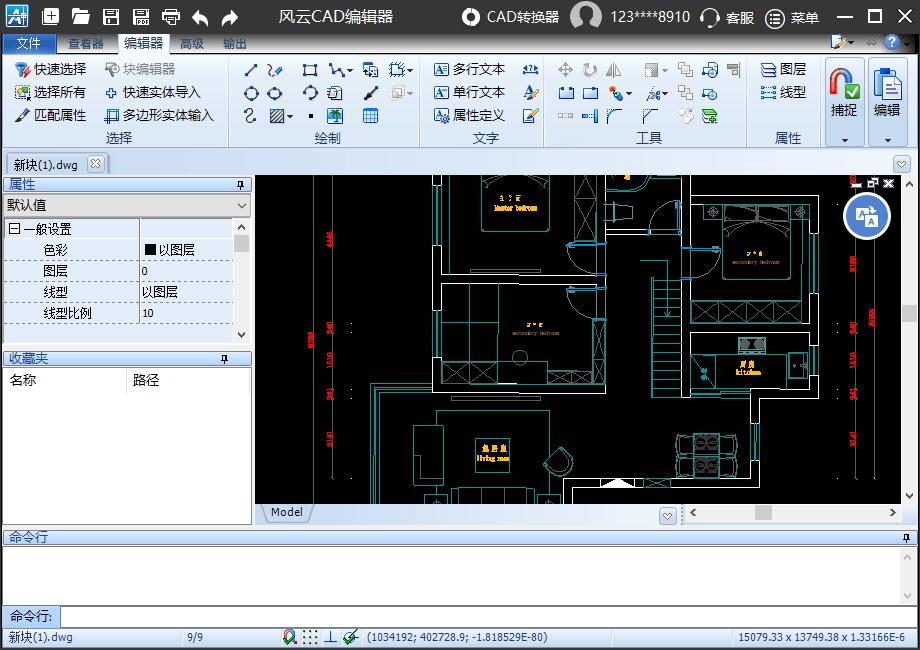This screenshot has height=650, width=920.
Task: Open the 文件 menu
Action: [x=28, y=43]
